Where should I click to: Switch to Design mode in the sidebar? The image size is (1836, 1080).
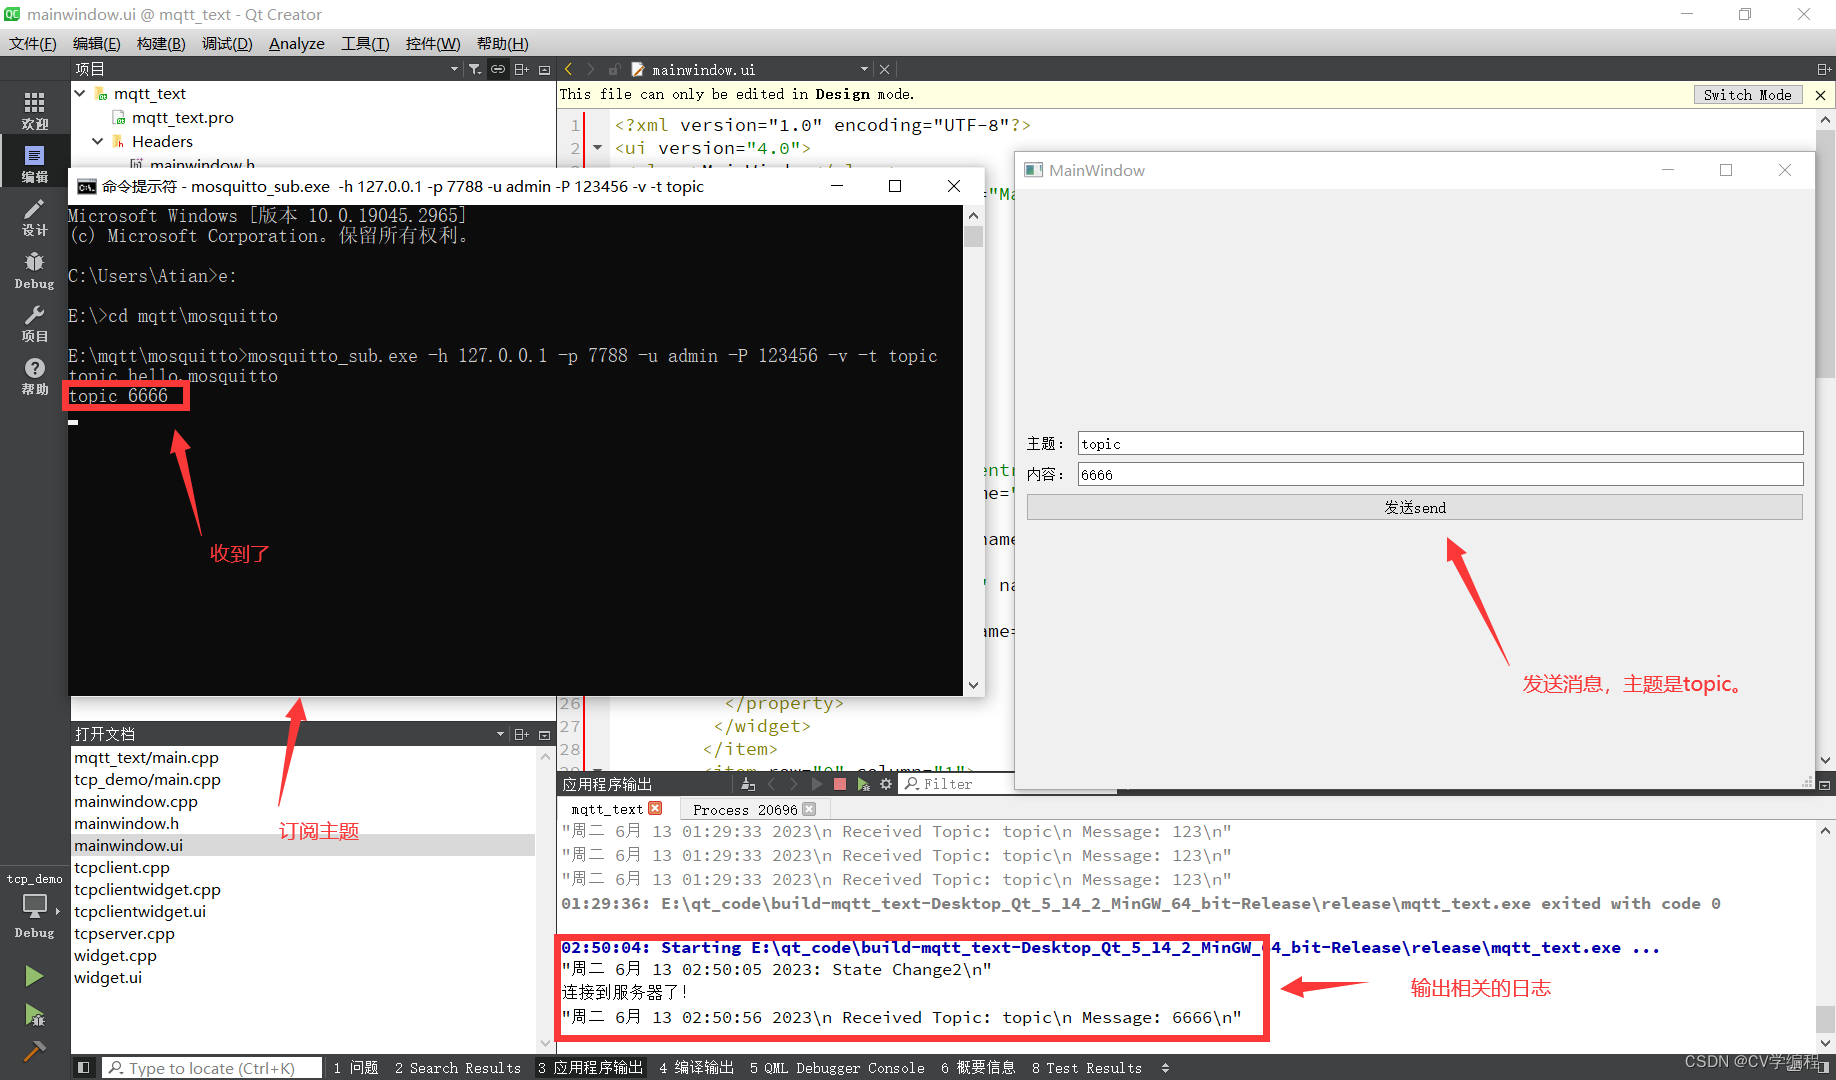(x=35, y=218)
